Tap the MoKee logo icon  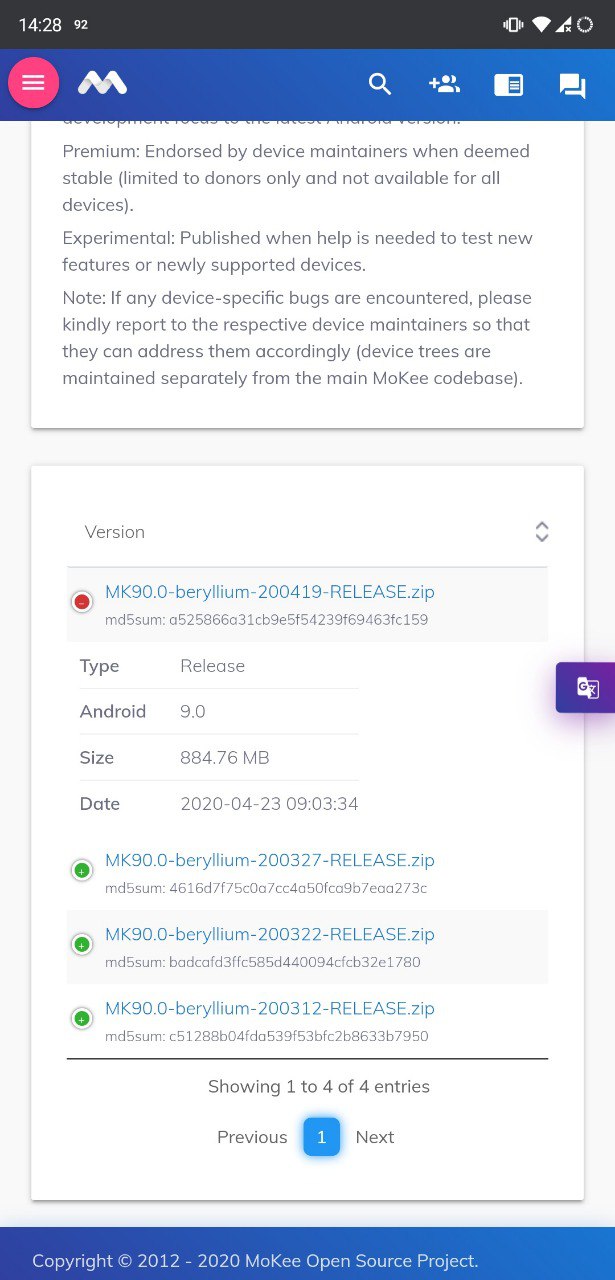103,83
